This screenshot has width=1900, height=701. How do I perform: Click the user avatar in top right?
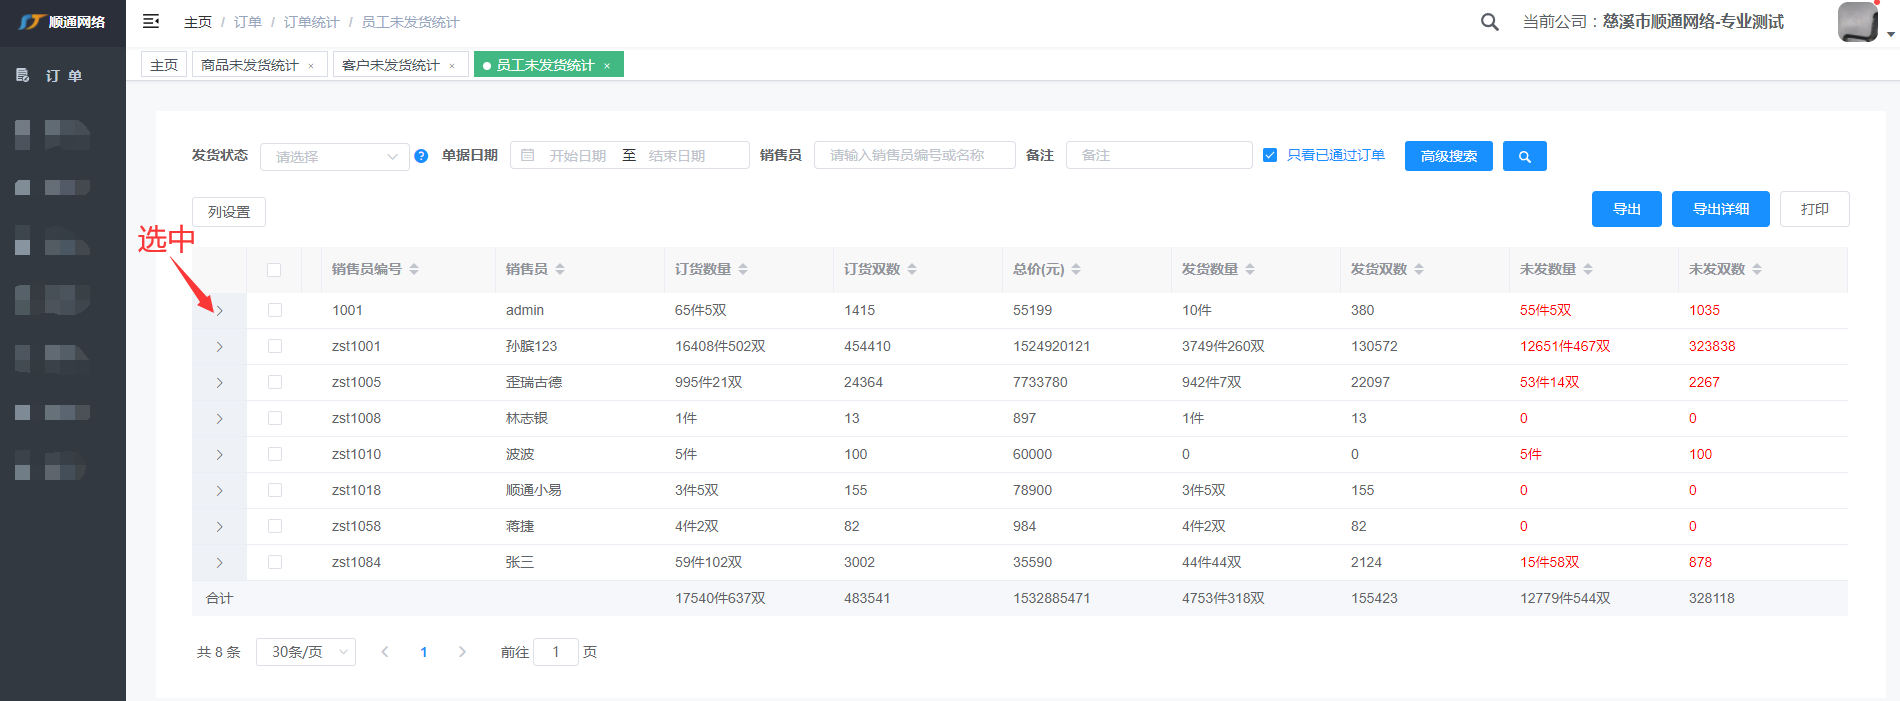point(1857,22)
